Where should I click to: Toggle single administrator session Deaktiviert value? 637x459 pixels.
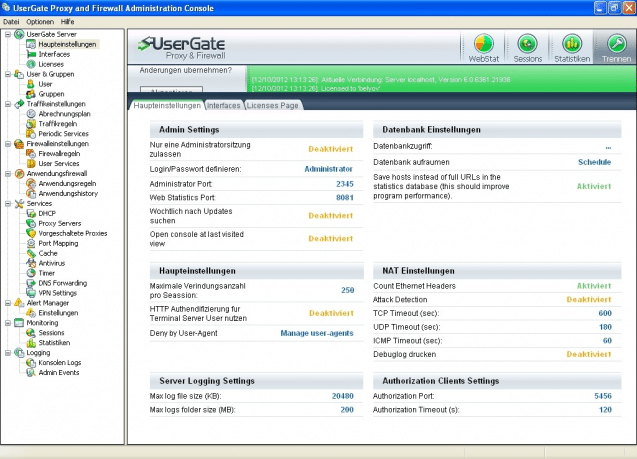point(330,149)
